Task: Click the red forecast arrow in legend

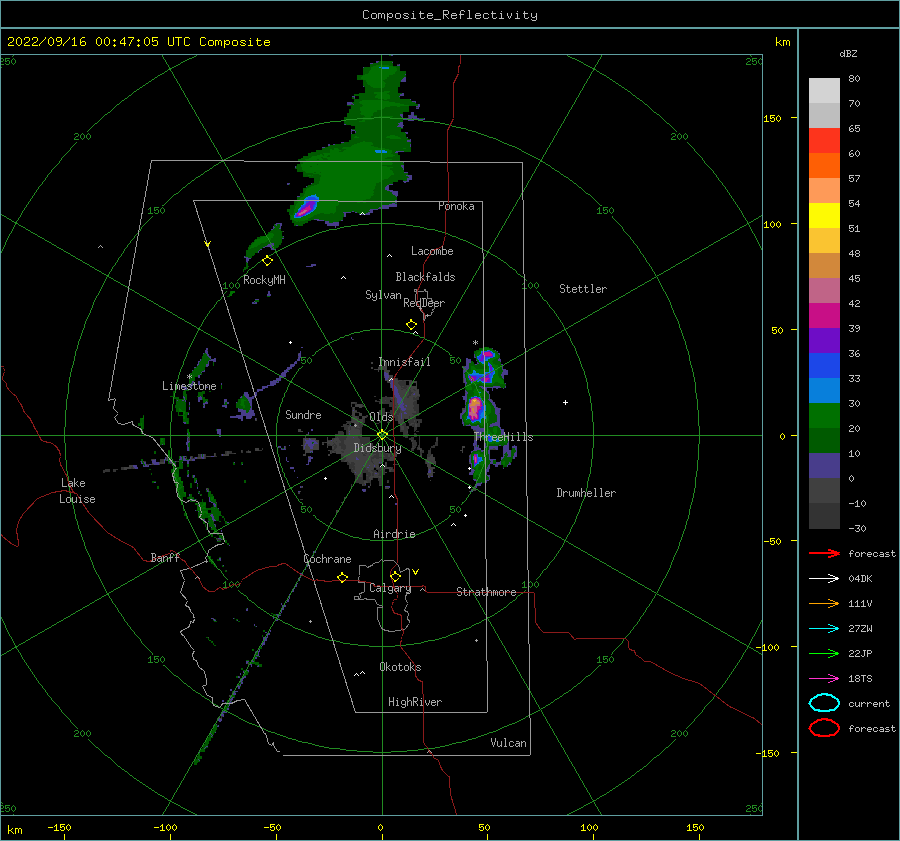Action: click(x=824, y=553)
